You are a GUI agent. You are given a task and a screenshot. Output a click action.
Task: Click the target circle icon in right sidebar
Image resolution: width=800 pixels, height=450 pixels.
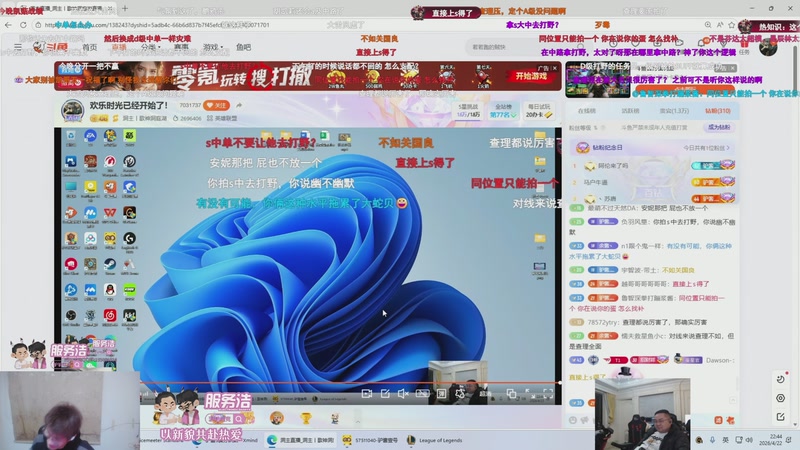780,398
